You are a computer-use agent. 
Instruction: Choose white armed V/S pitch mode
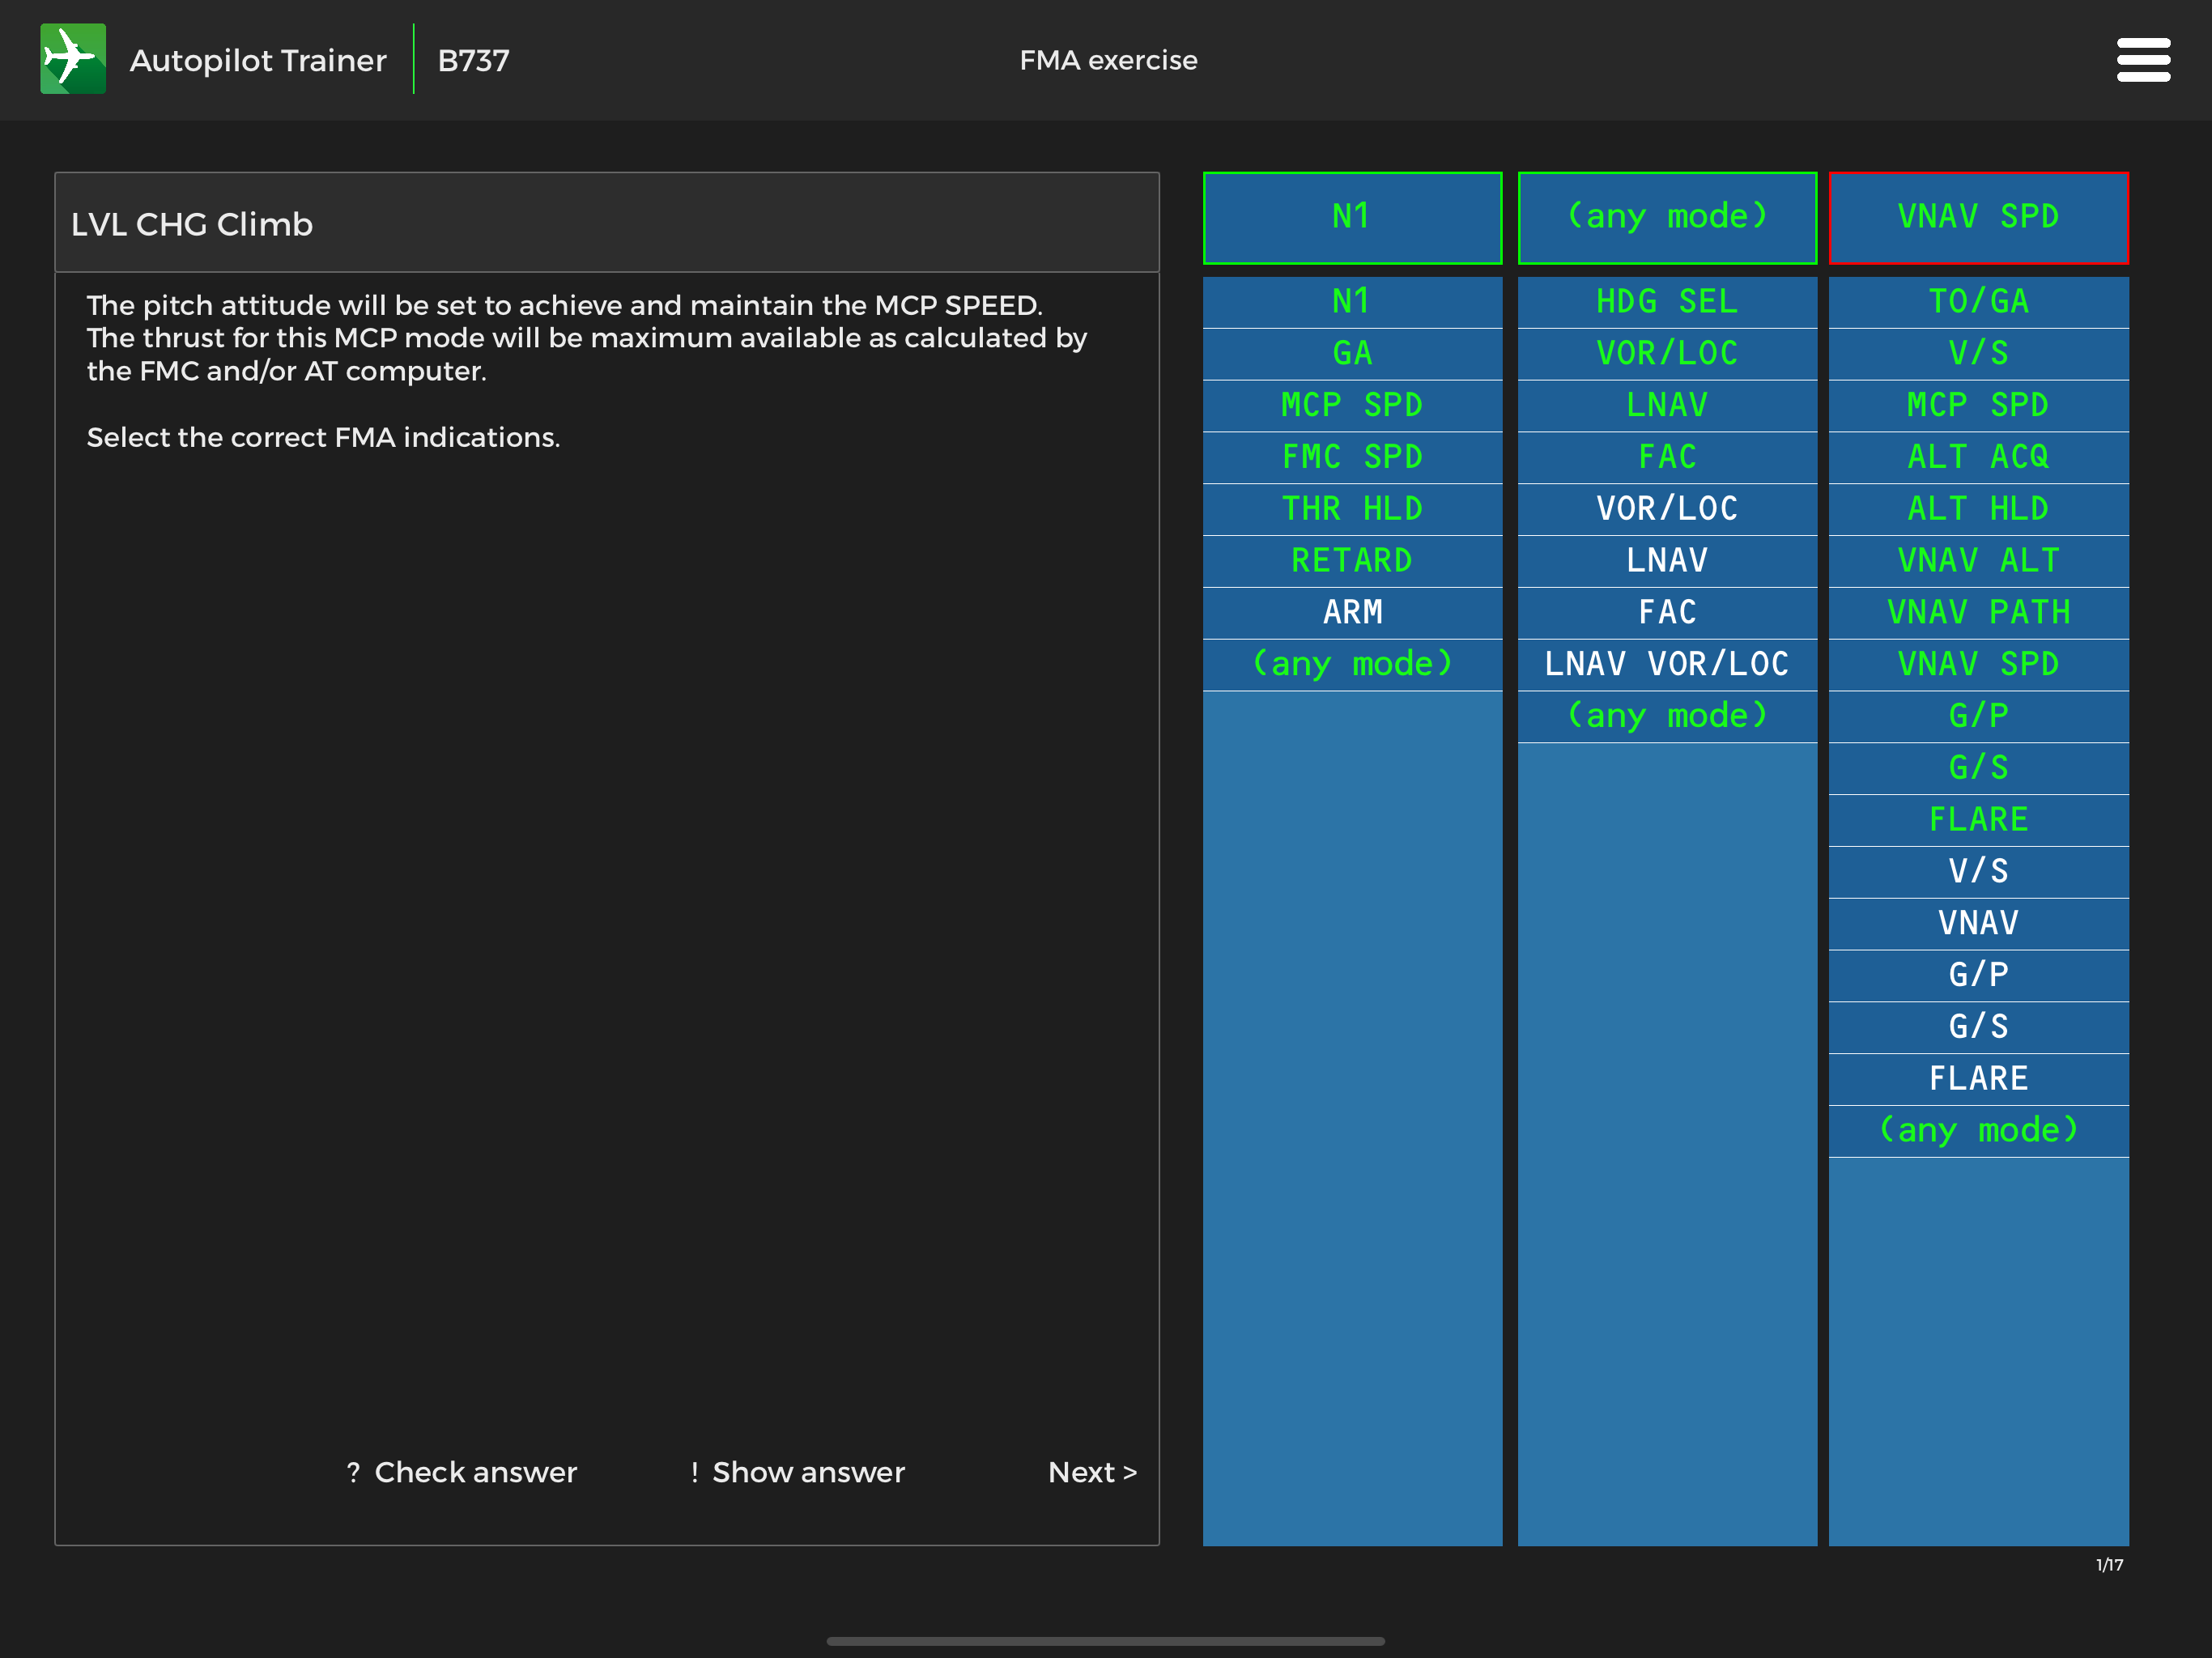point(1978,873)
